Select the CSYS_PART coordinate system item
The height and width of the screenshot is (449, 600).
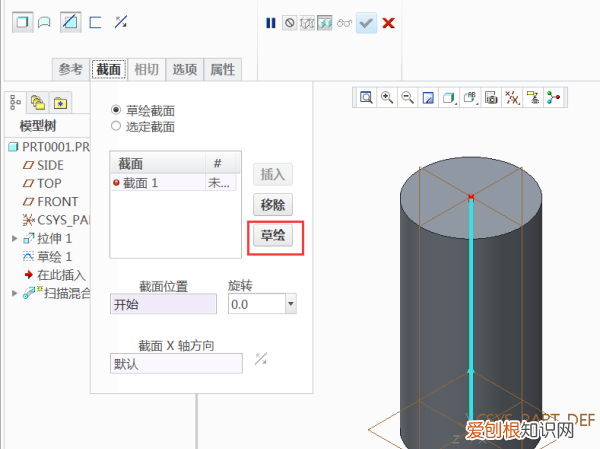coord(56,220)
